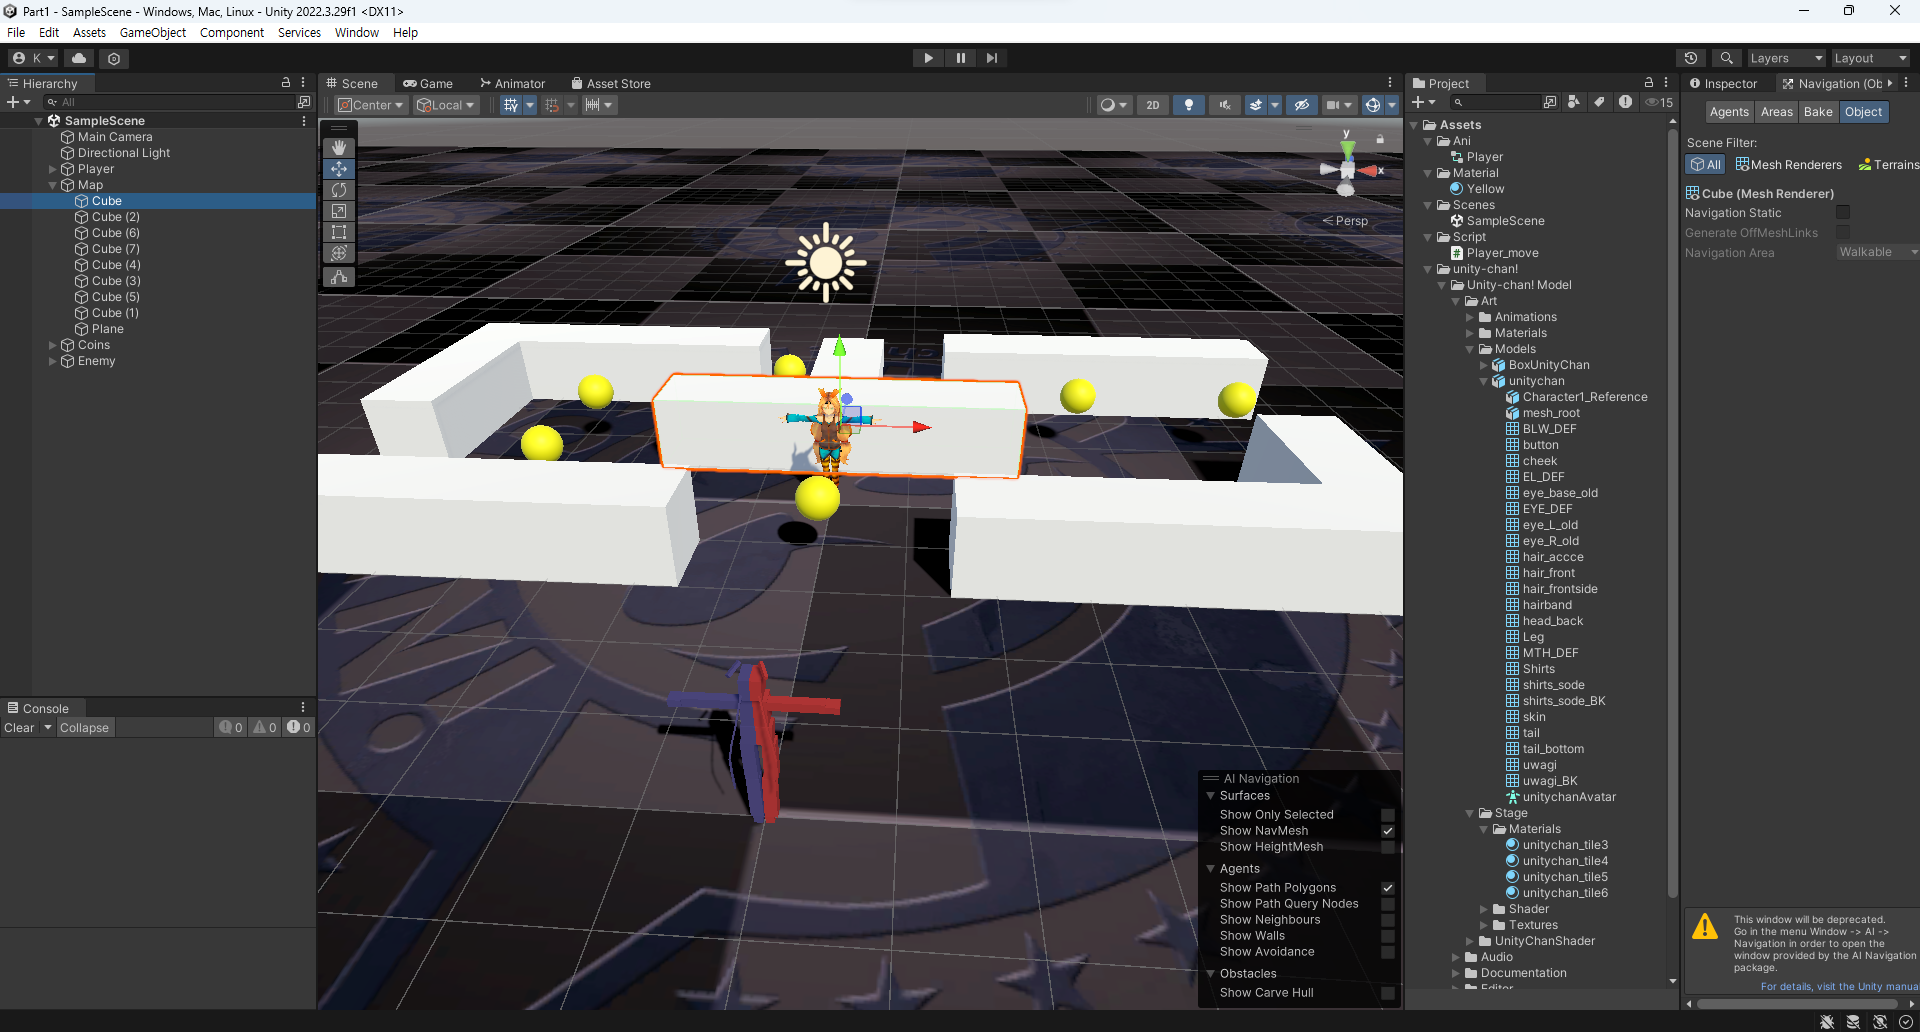Viewport: 1920px width, 1032px height.
Task: Open the Bake navigation tab
Action: click(1818, 112)
